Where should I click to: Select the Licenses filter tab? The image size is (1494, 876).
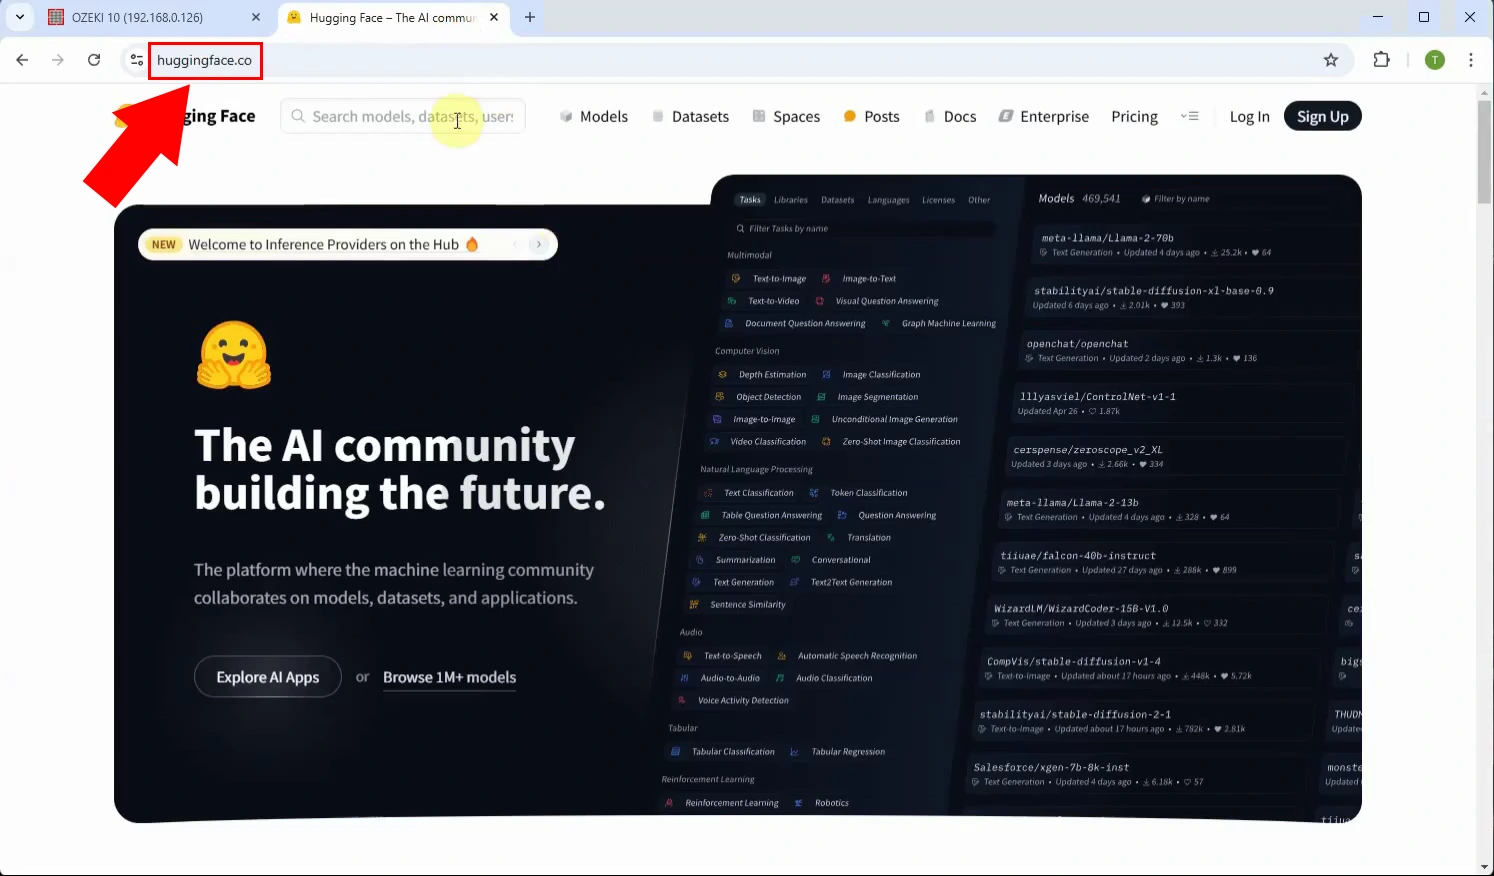[938, 200]
